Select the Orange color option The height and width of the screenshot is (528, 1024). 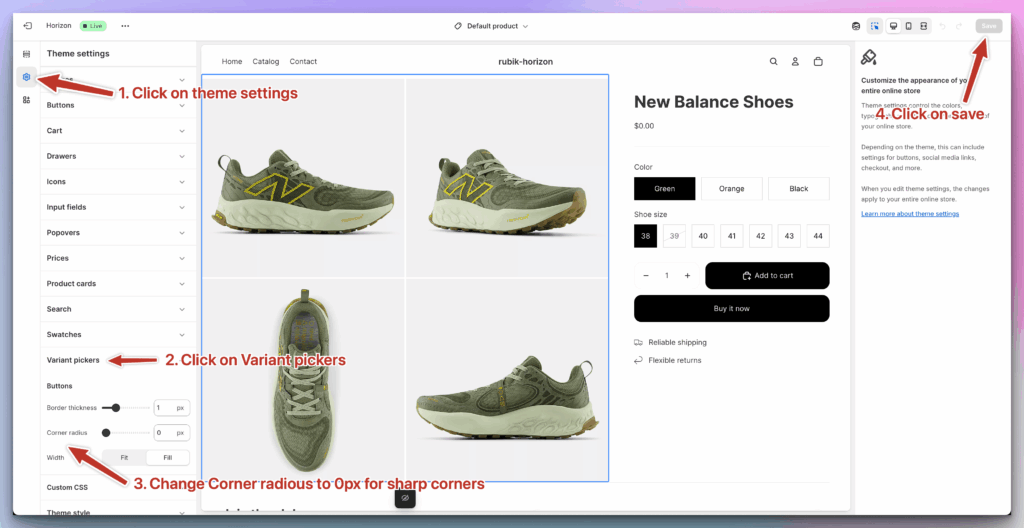click(x=731, y=189)
